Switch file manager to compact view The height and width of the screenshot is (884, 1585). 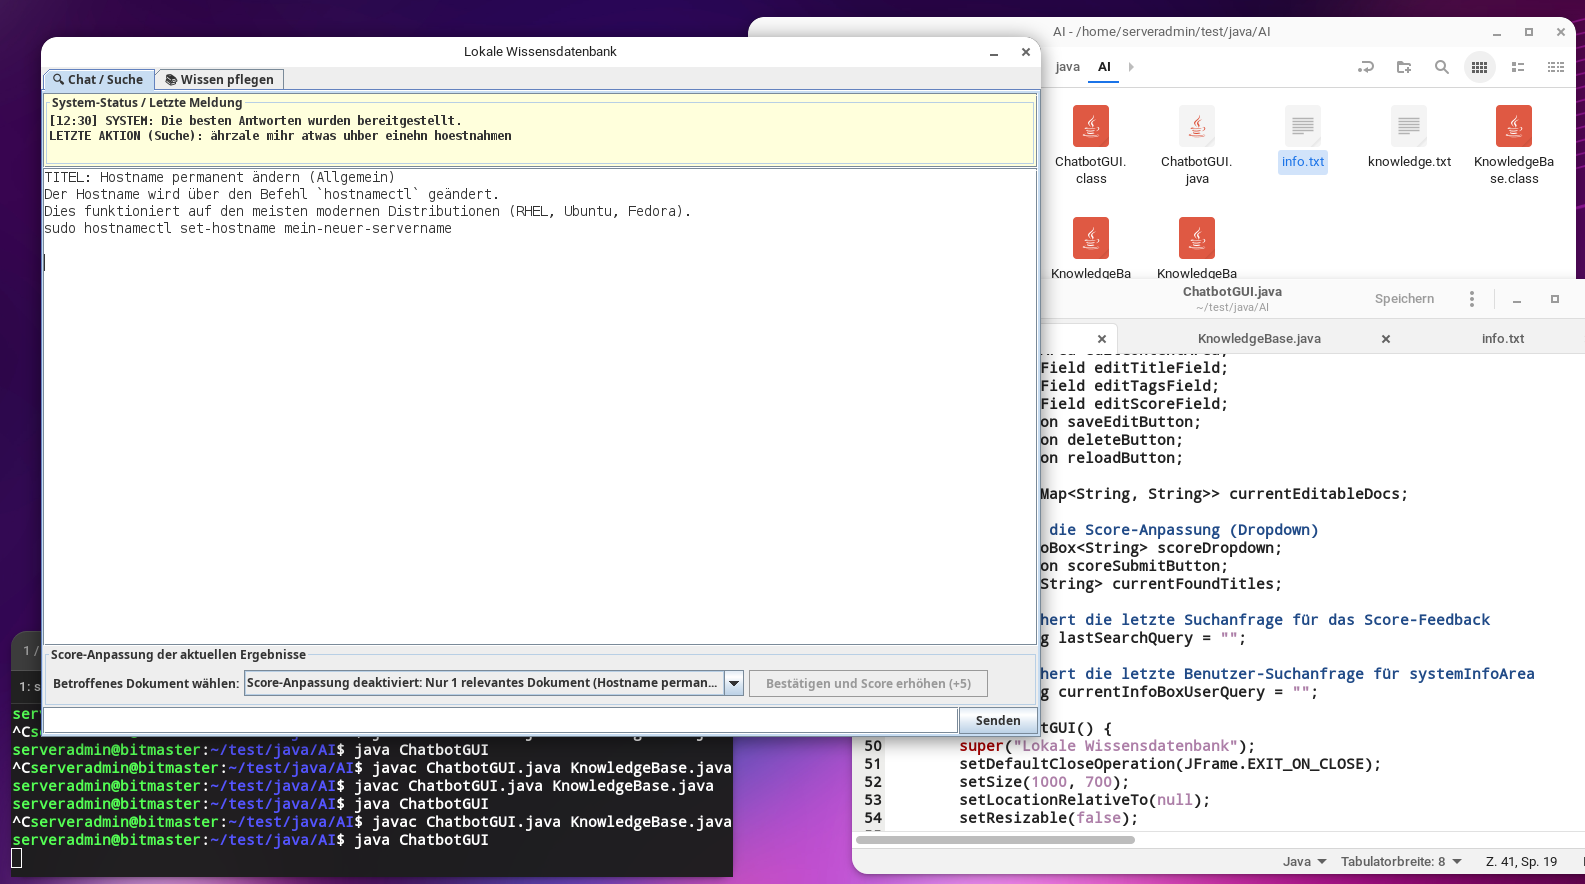tap(1555, 67)
